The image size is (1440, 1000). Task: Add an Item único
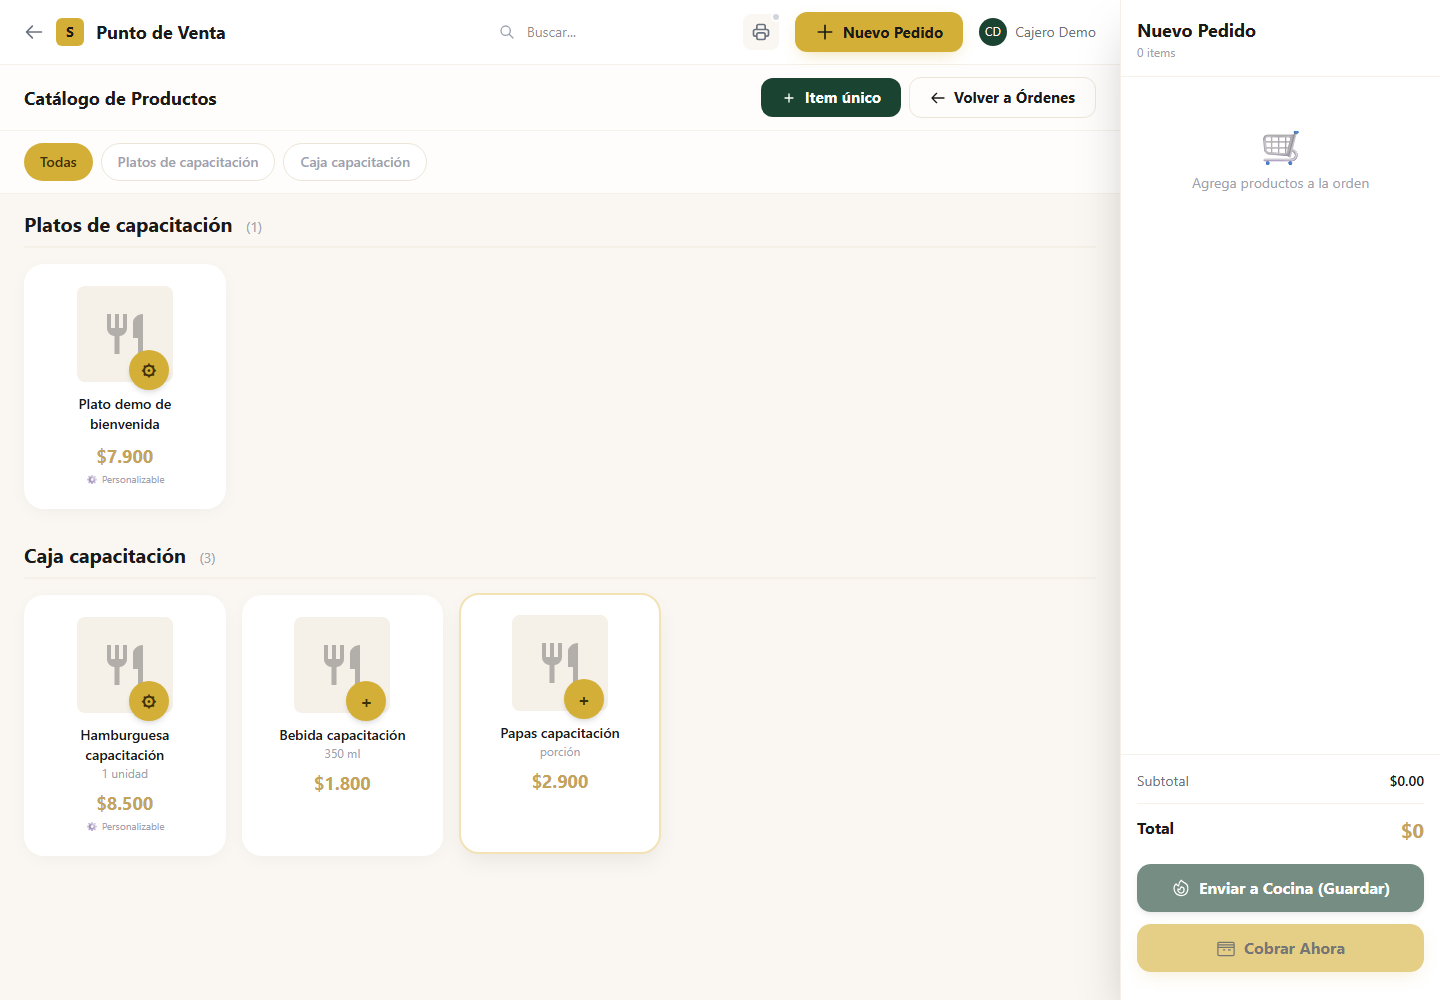point(831,98)
